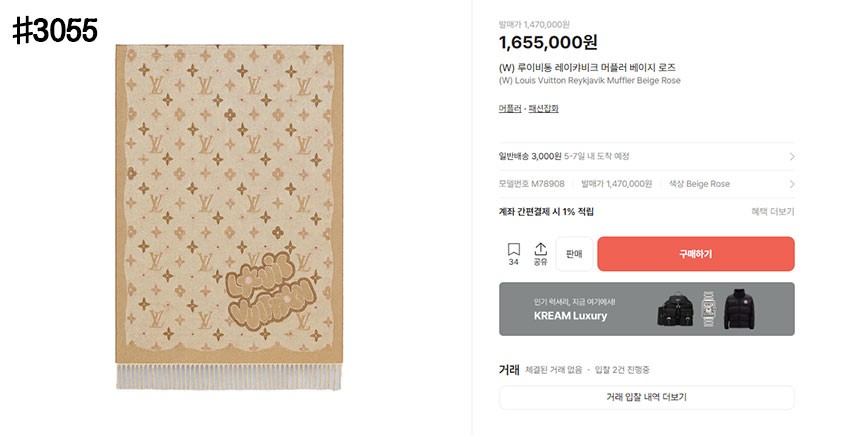
Task: Expand the model number details chevron
Action: [x=792, y=184]
